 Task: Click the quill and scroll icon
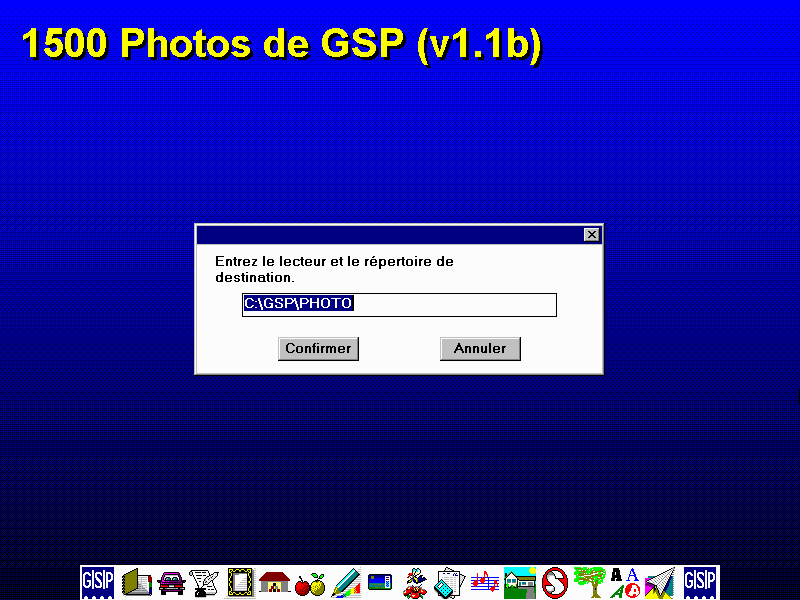coord(205,582)
